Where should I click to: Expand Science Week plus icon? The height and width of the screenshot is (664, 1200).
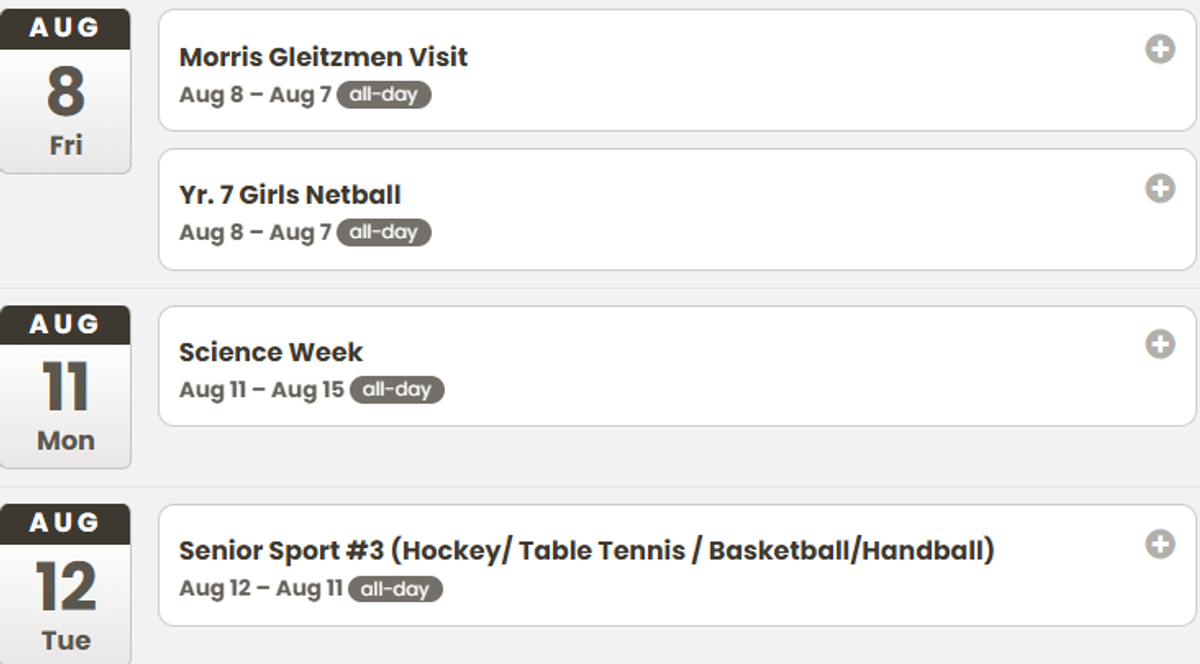[x=1160, y=344]
